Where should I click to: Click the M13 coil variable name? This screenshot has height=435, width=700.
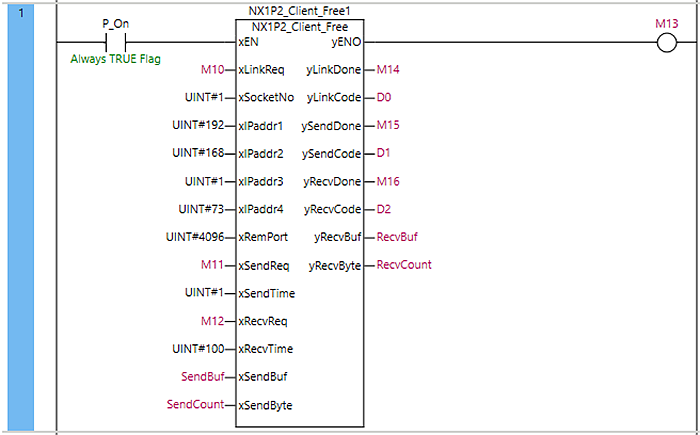pyautogui.click(x=667, y=24)
